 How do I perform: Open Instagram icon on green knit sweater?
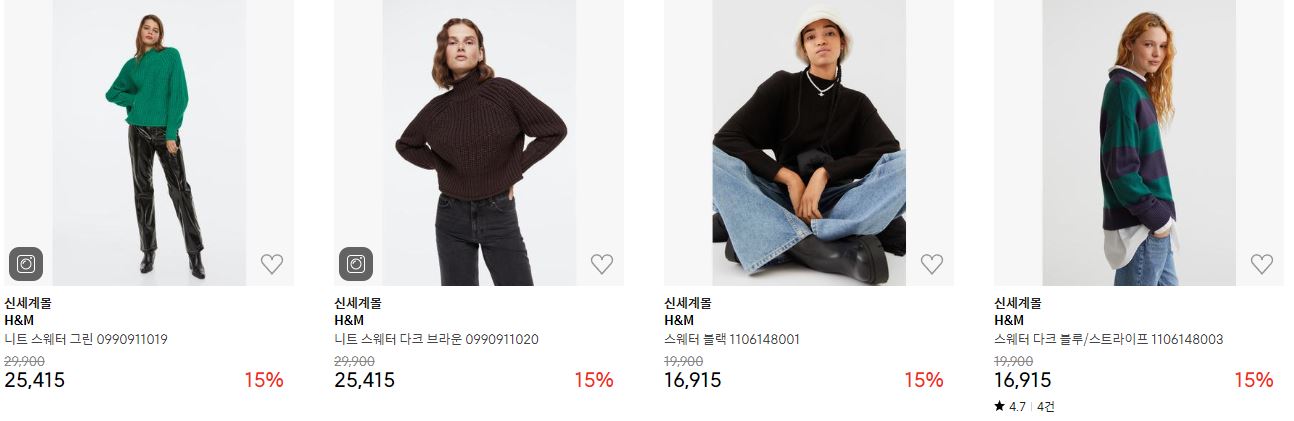26,264
